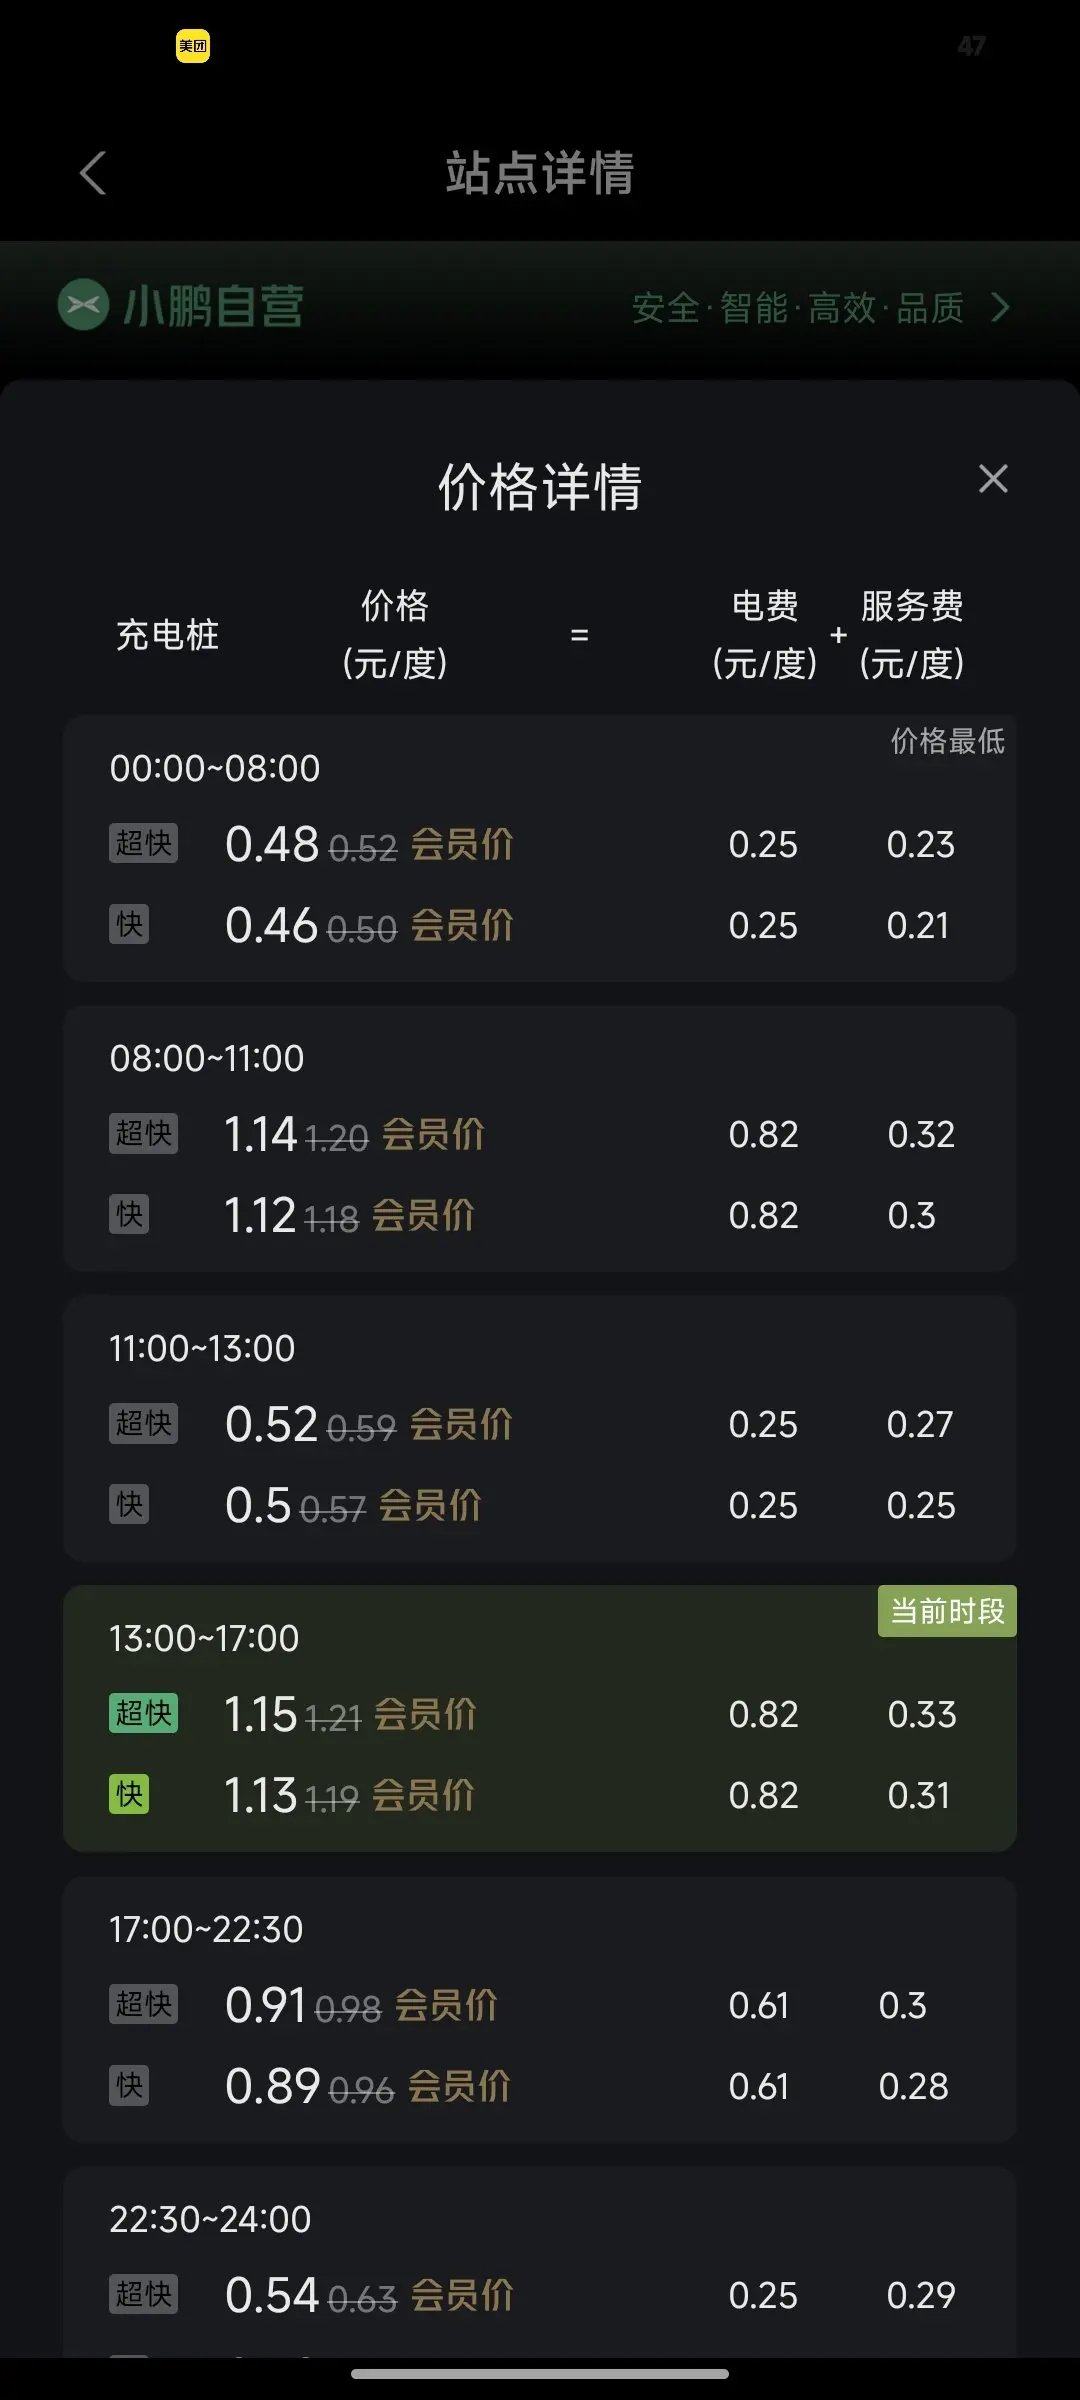This screenshot has width=1080, height=2400.
Task: Tap 会员价 next to 0.91 price
Action: coord(446,2005)
